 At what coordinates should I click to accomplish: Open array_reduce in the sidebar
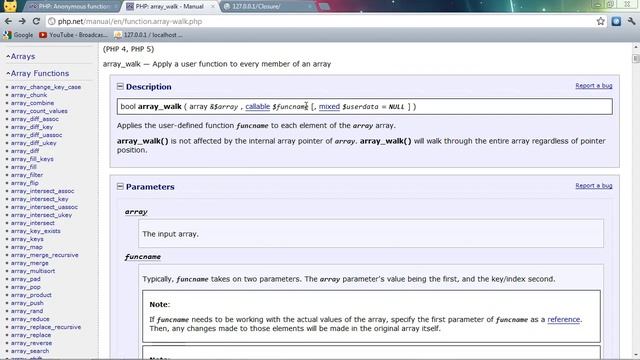[30, 319]
